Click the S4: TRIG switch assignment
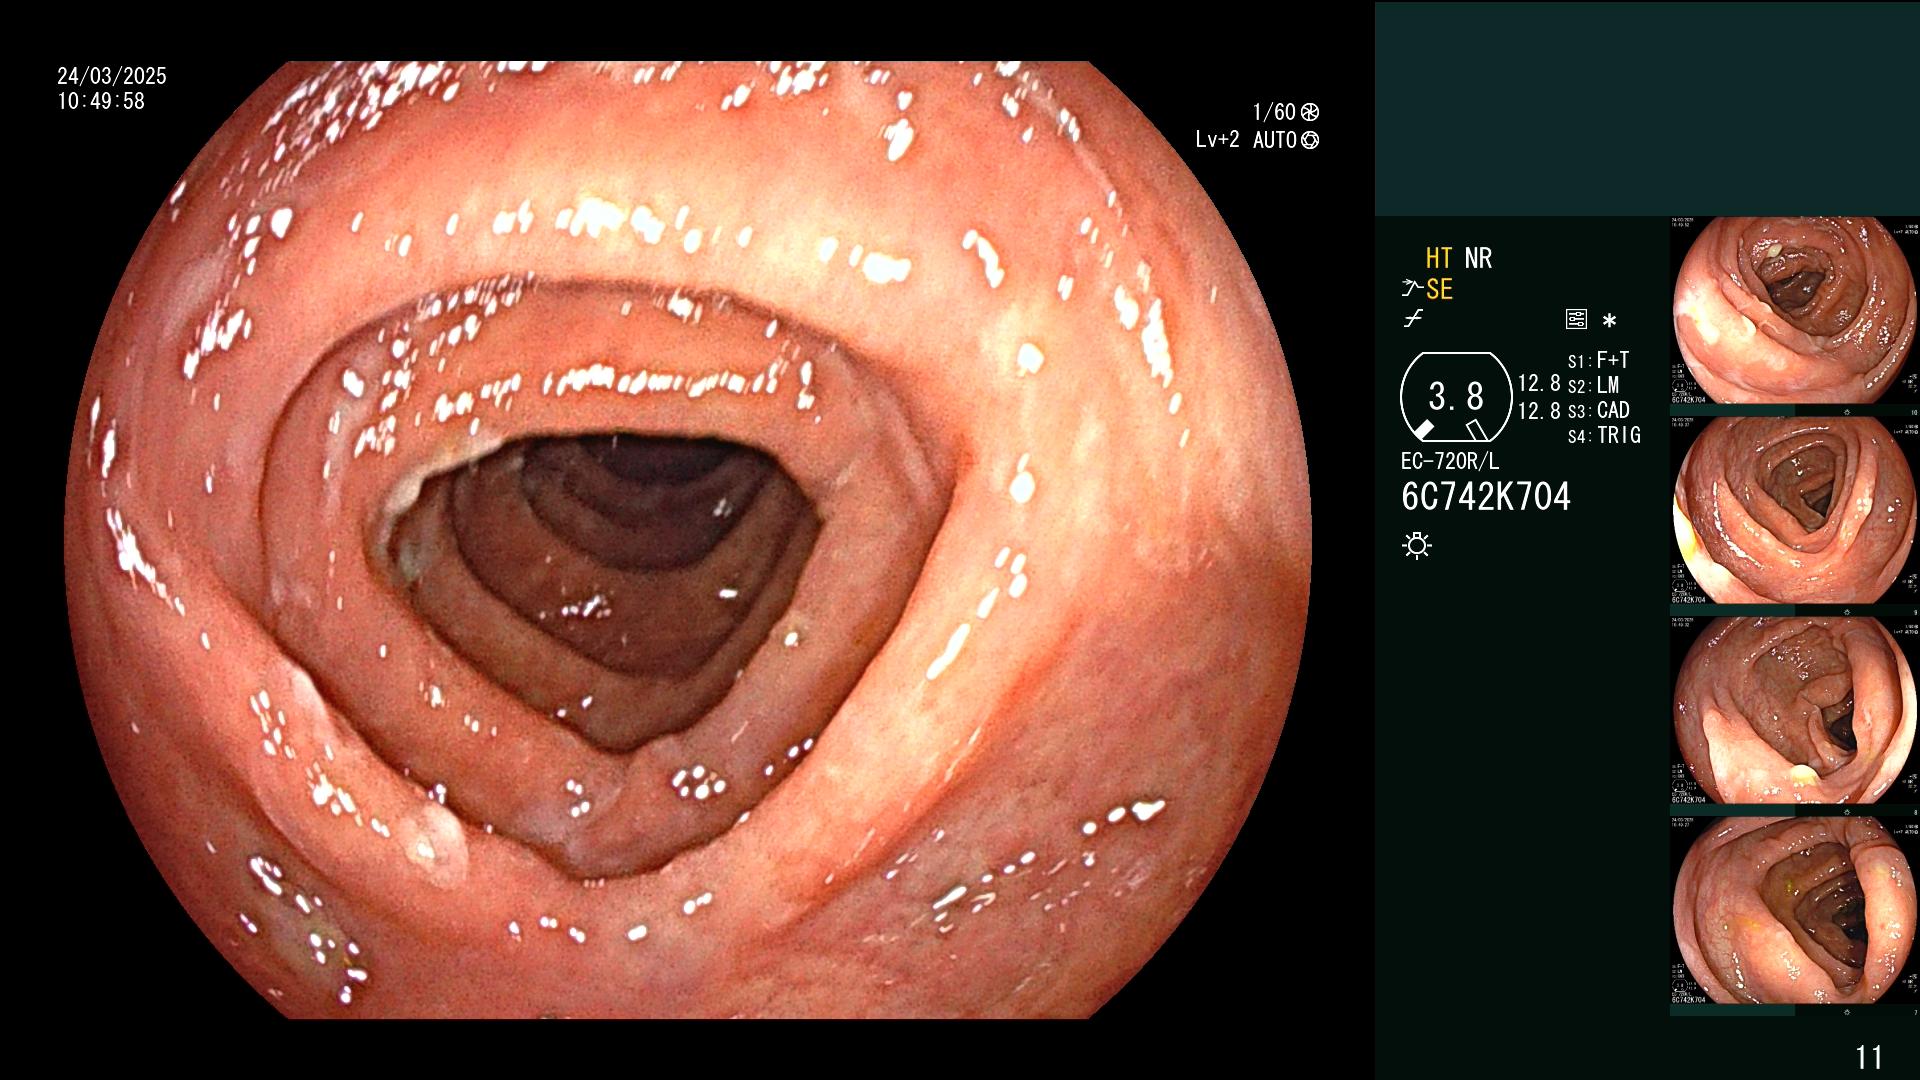This screenshot has height=1080, width=1920. pos(1604,435)
